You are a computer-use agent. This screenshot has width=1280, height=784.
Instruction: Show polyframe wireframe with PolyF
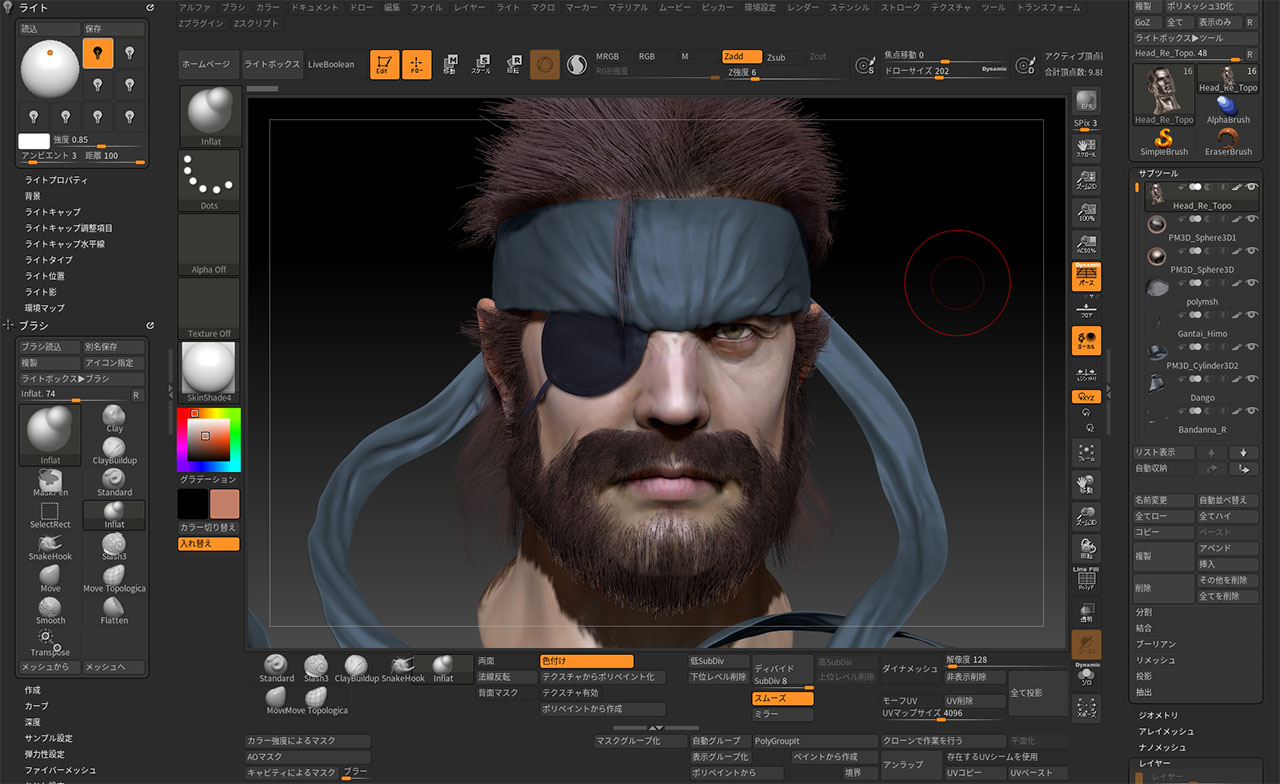pyautogui.click(x=1086, y=578)
